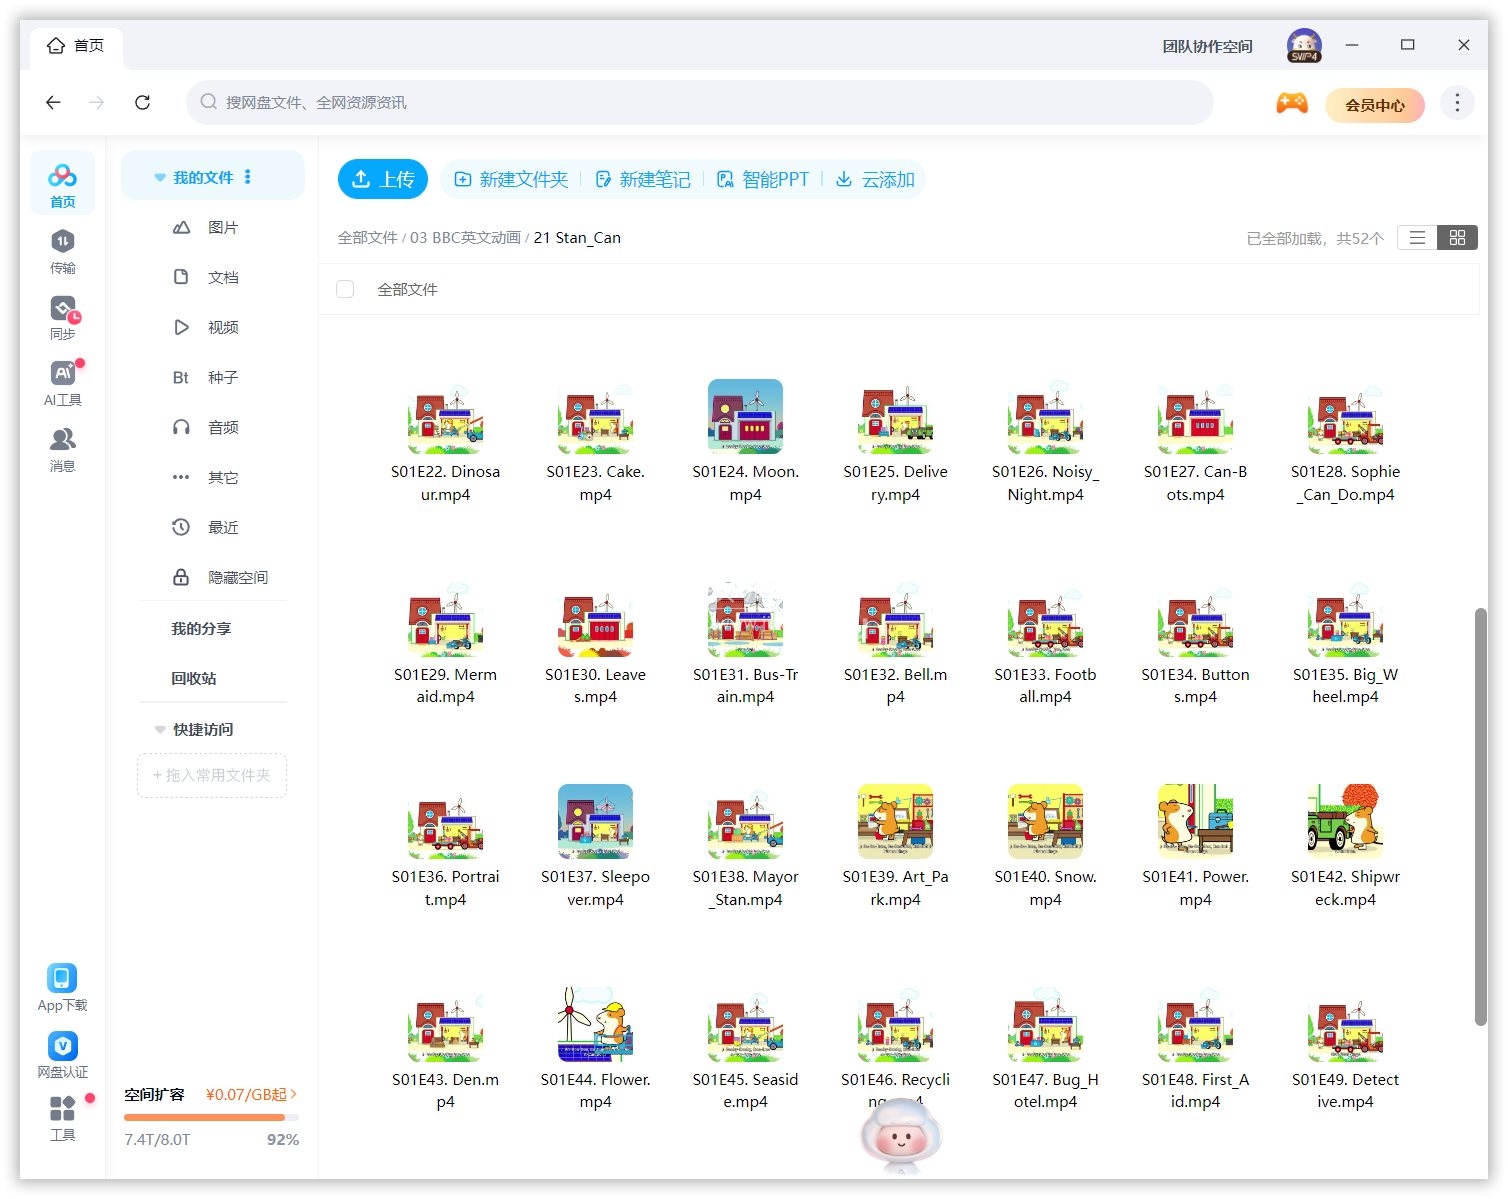Open the three-dot menu at top right
This screenshot has width=1508, height=1199.
tap(1457, 102)
